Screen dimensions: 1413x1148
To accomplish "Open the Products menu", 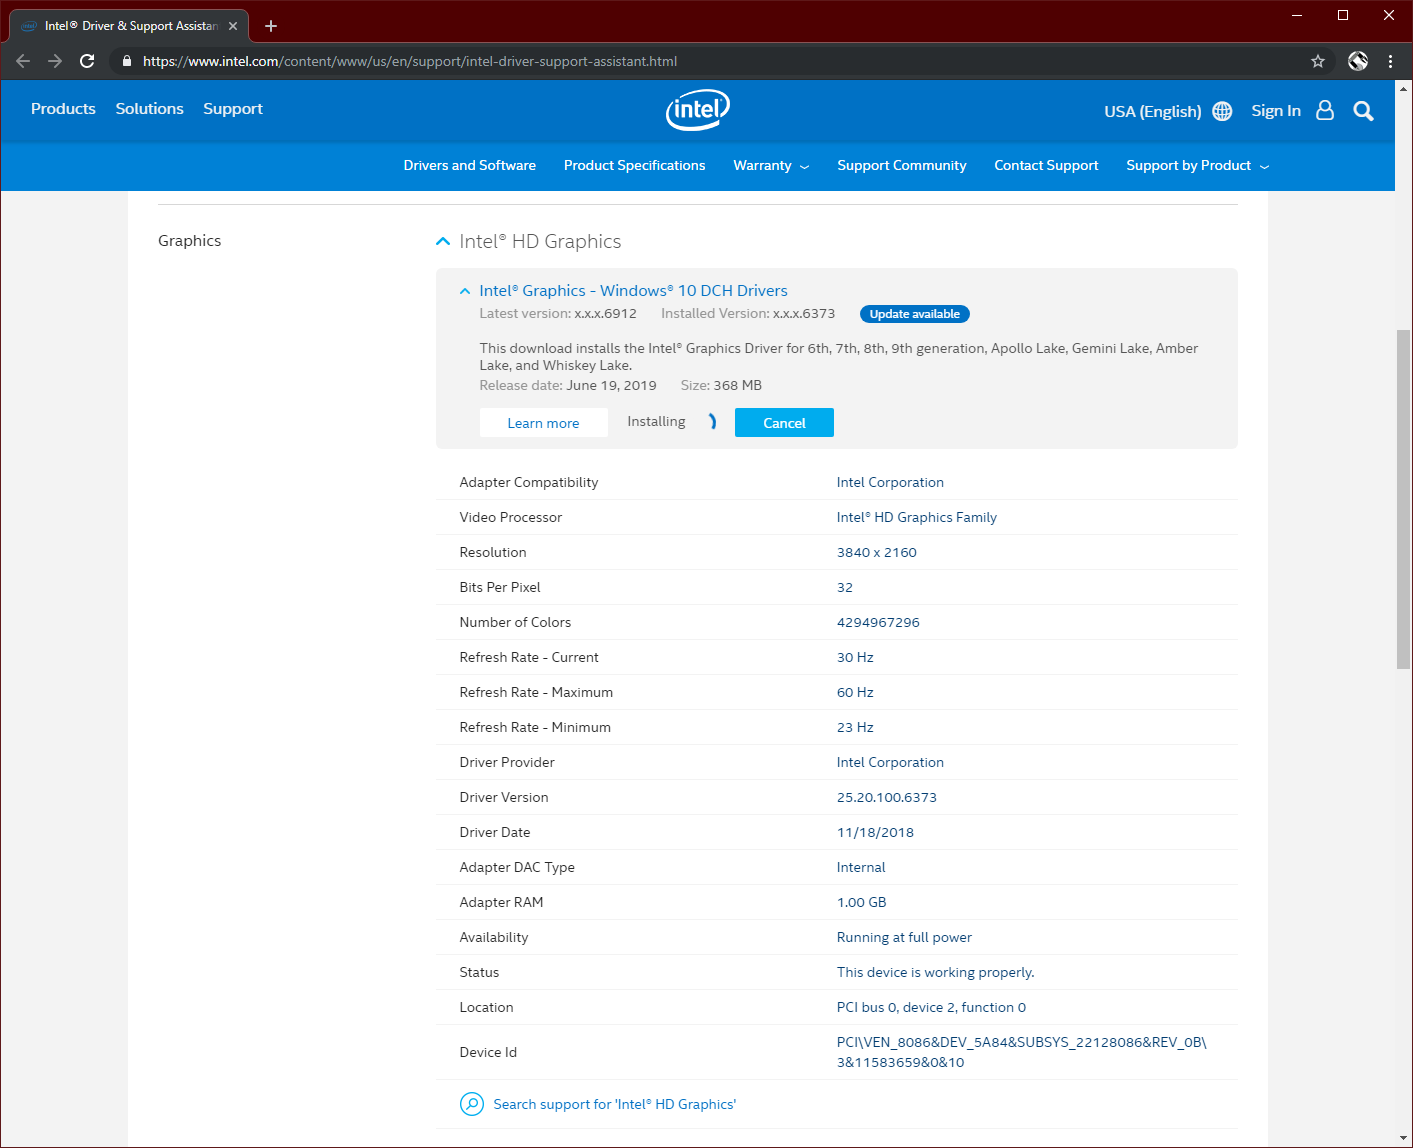I will pos(63,109).
